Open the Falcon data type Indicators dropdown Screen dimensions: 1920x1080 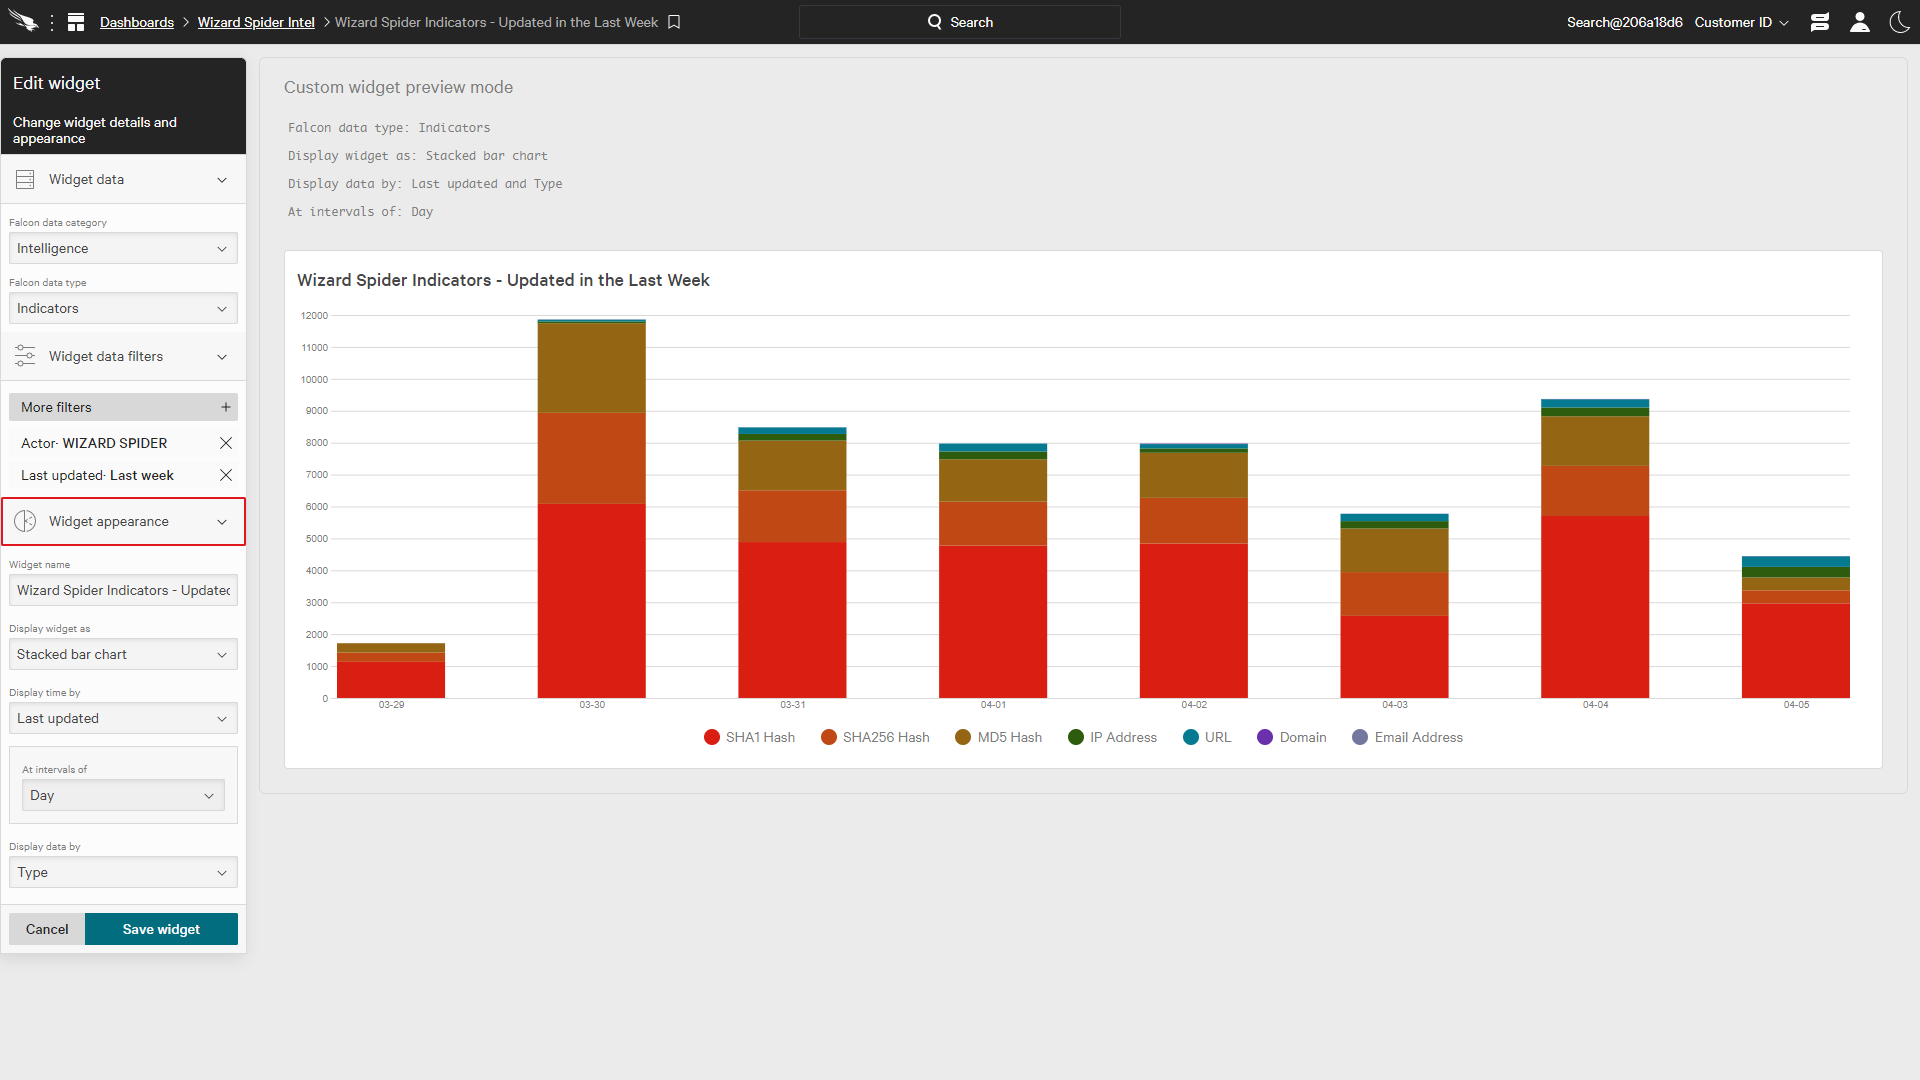(123, 308)
